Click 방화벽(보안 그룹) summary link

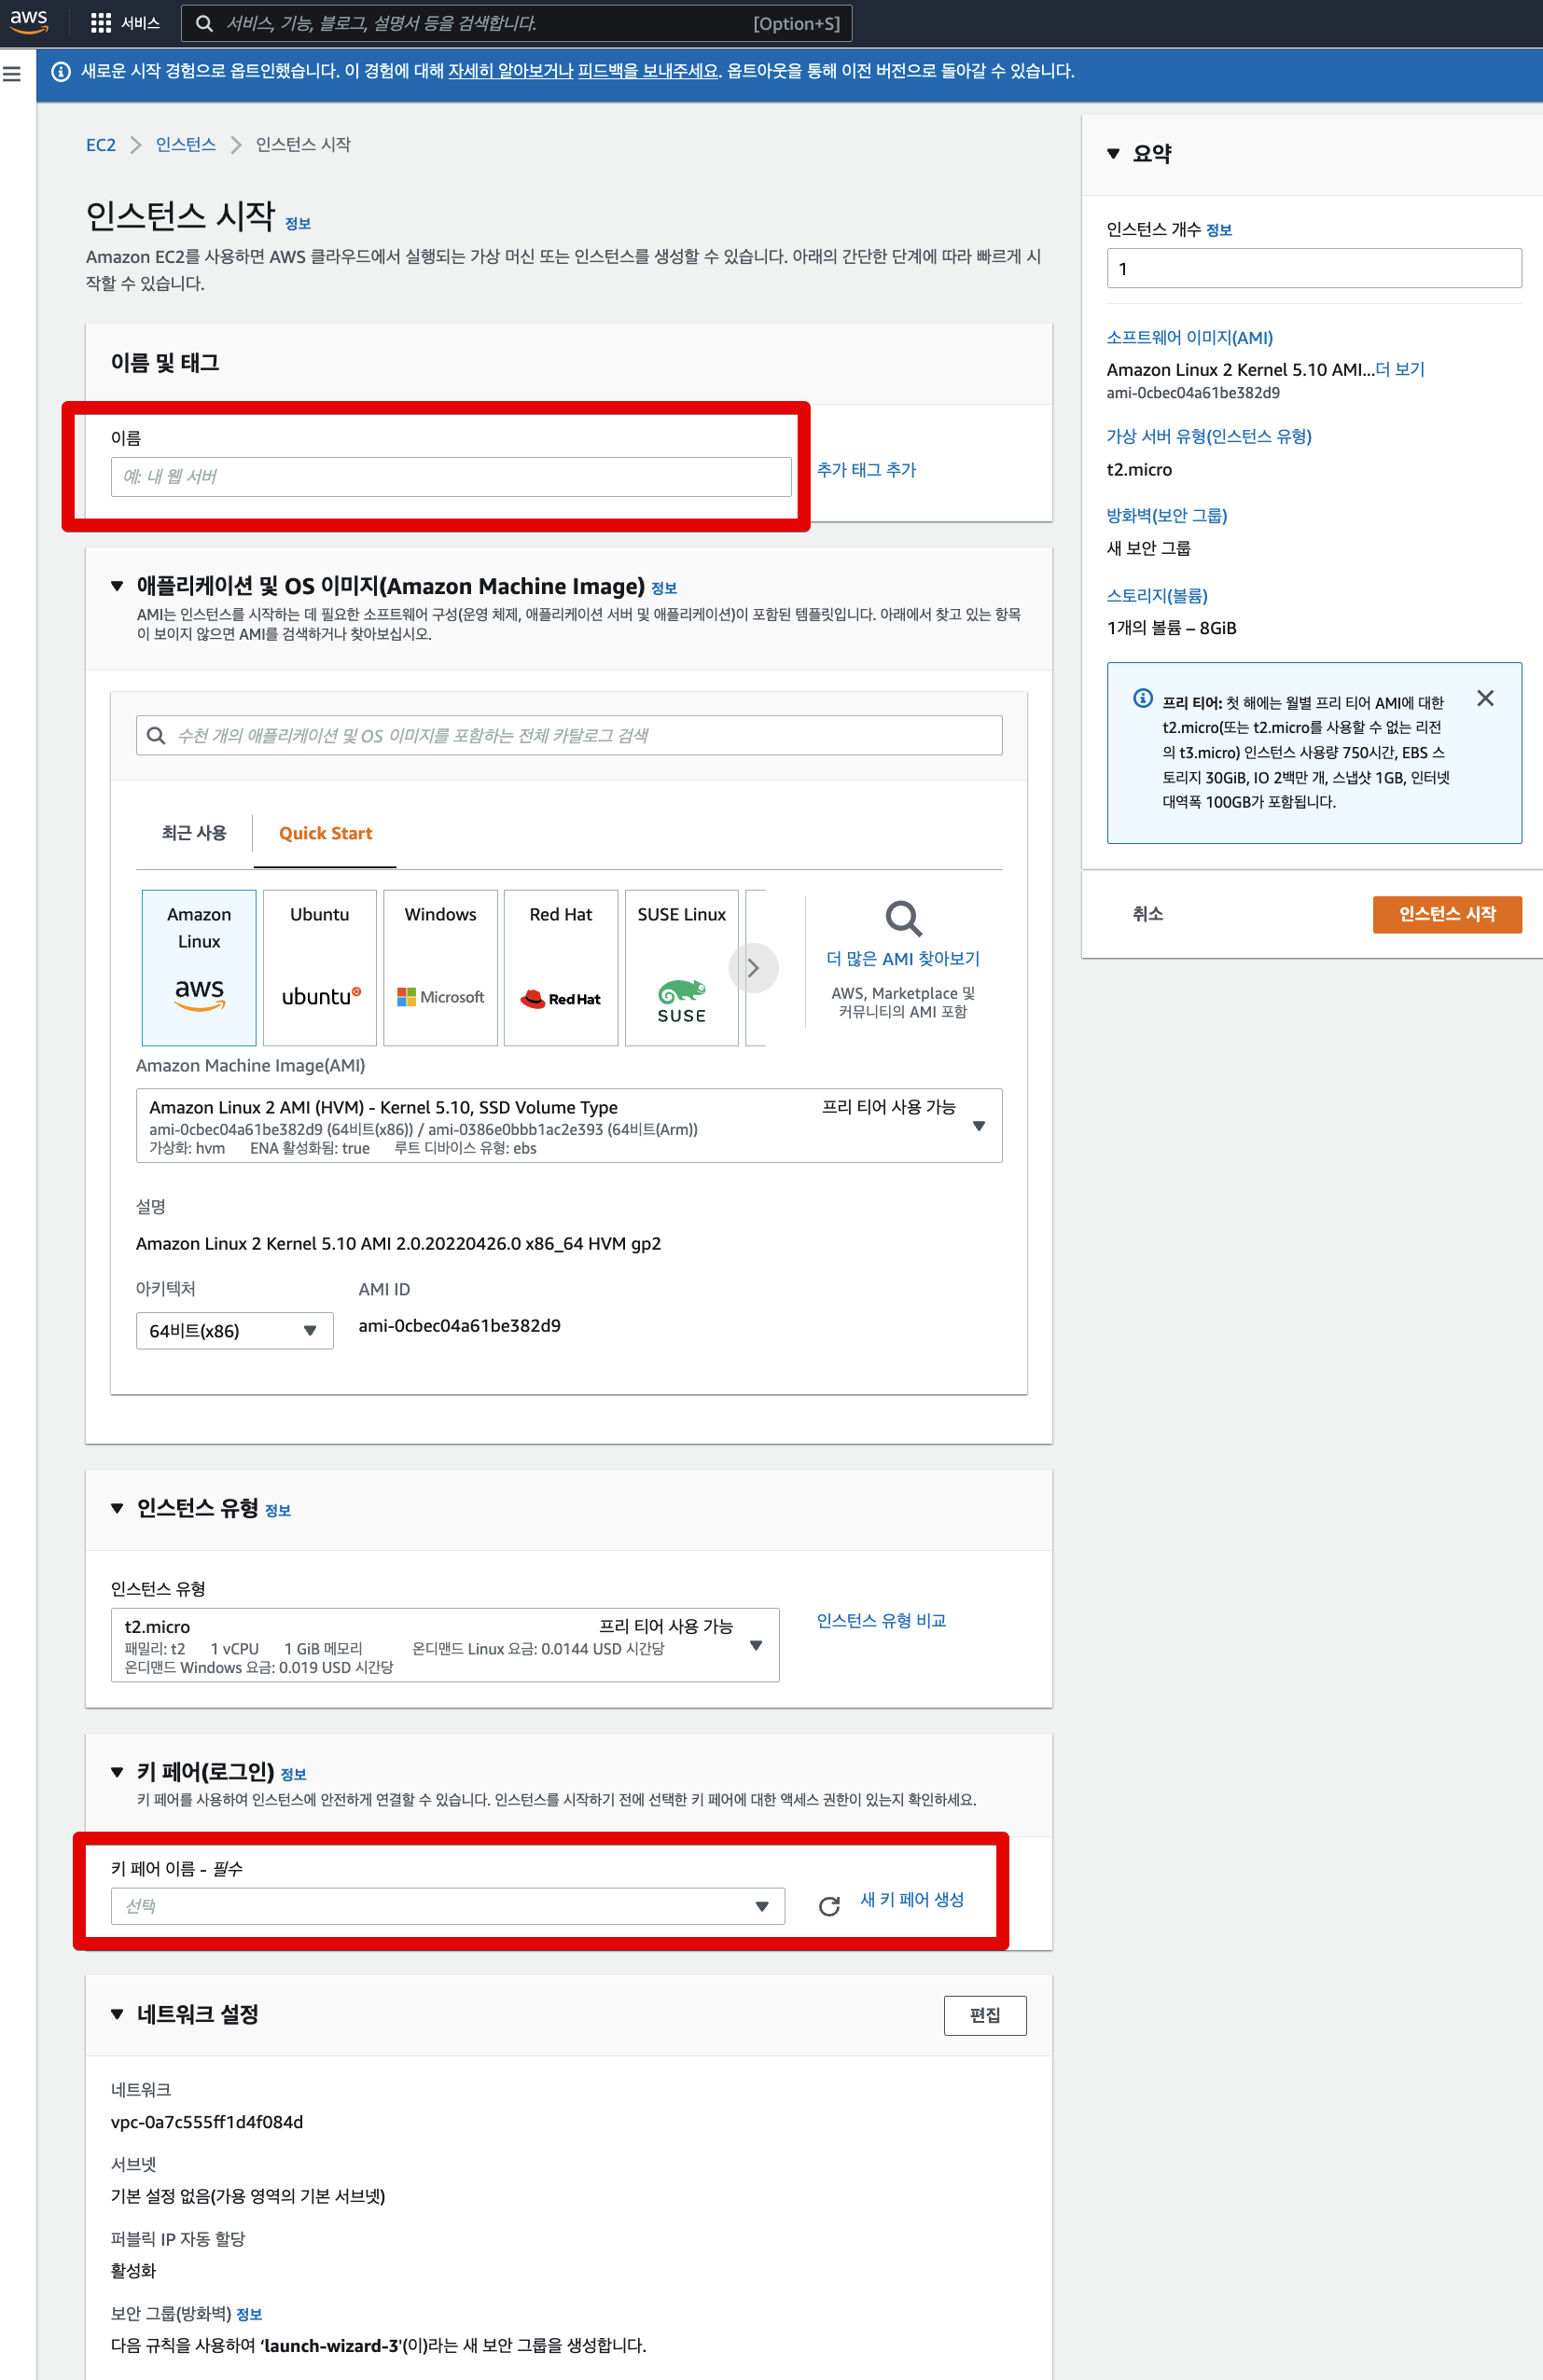coord(1166,516)
